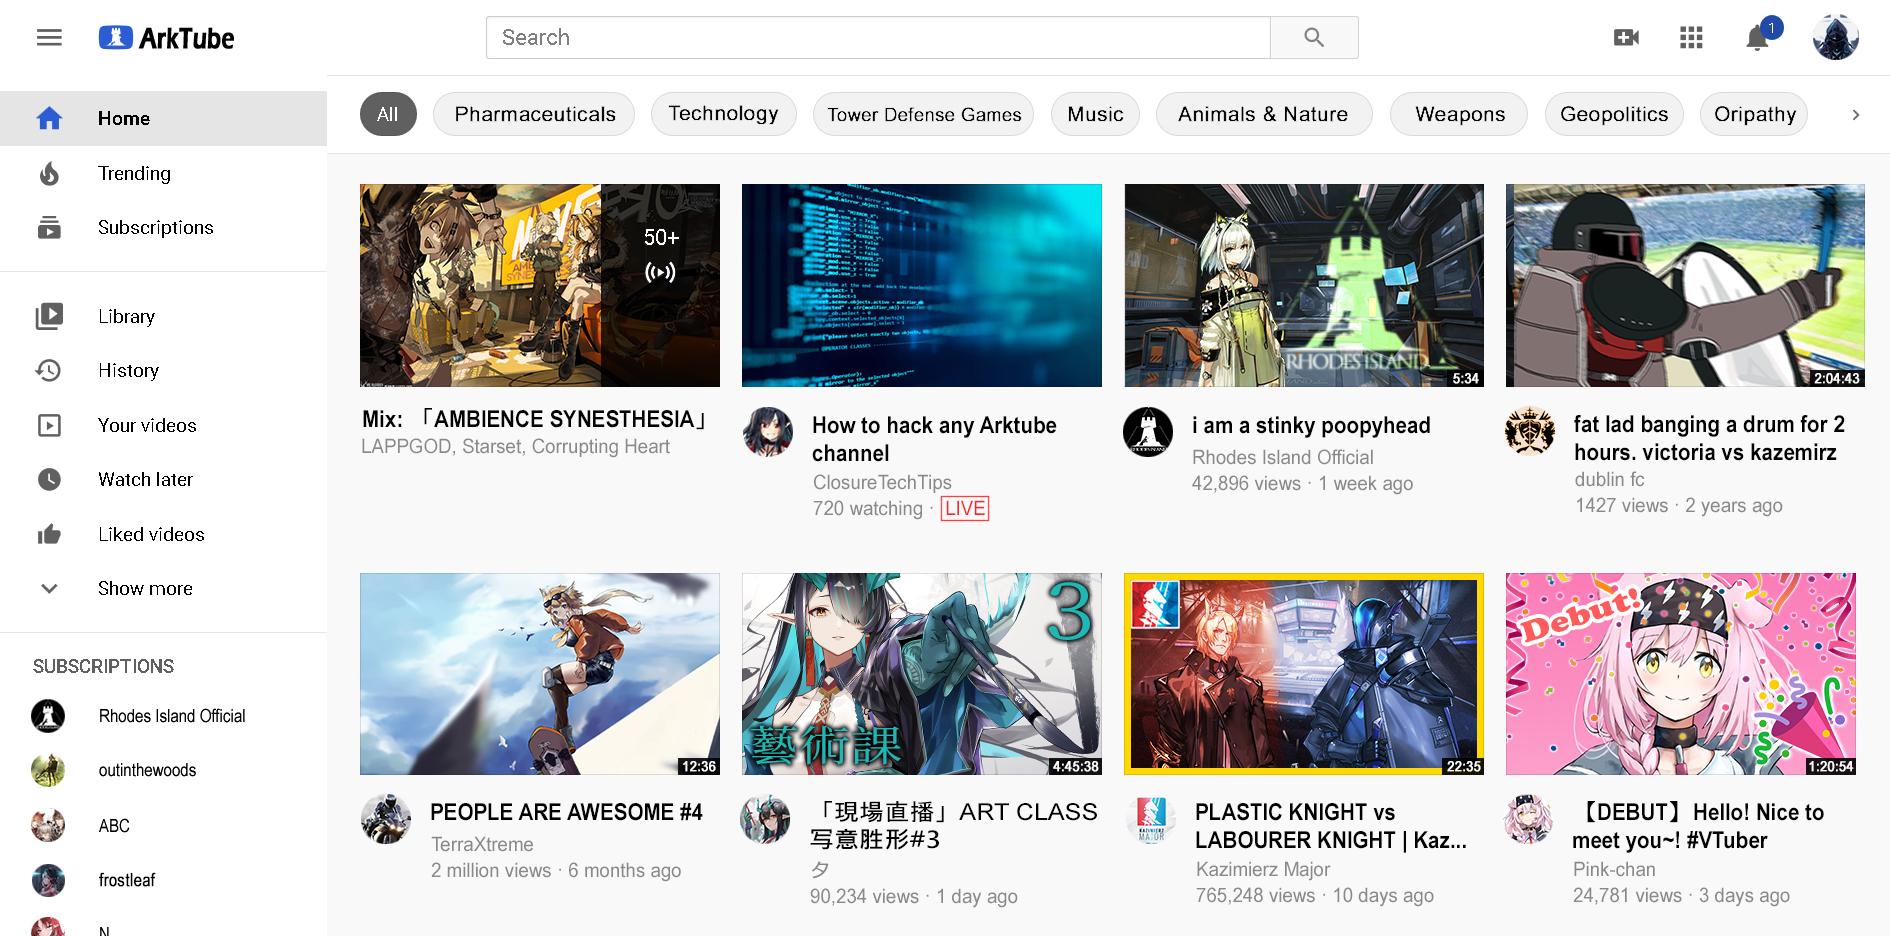This screenshot has width=1890, height=936.
Task: Click inside the Search field
Action: click(x=878, y=37)
